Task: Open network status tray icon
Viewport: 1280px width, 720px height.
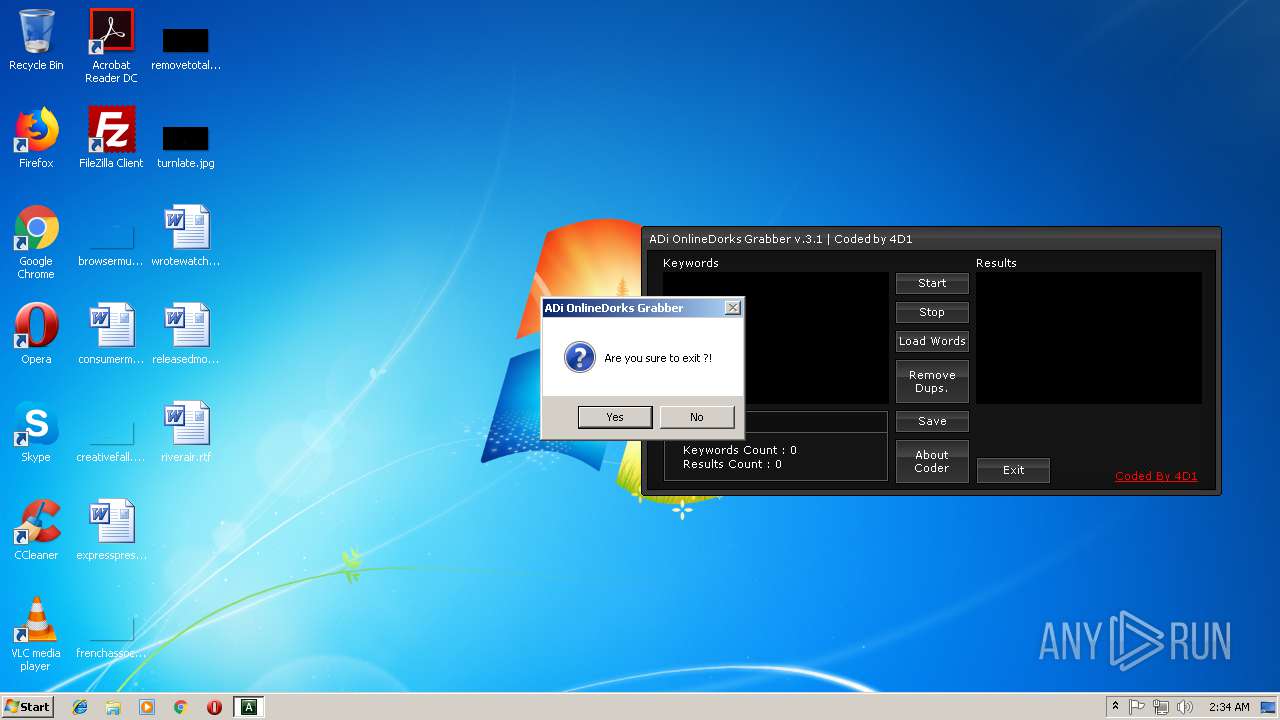Action: [x=1161, y=707]
